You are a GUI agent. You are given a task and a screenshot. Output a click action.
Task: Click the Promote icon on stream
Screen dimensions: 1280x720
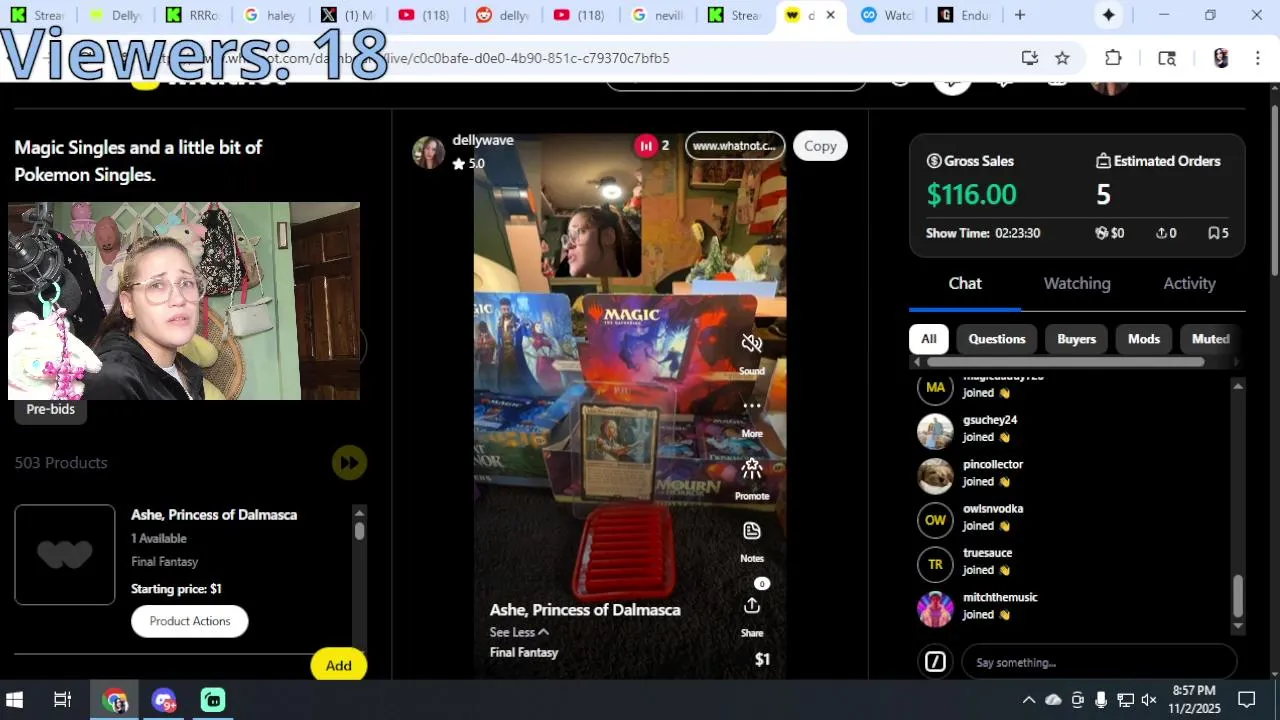pos(752,468)
